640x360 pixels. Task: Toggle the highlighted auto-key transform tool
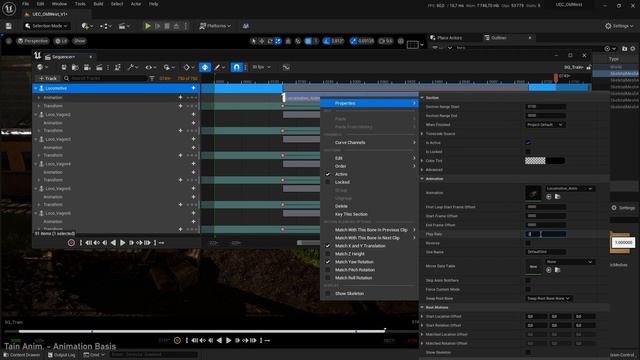(x=205, y=67)
